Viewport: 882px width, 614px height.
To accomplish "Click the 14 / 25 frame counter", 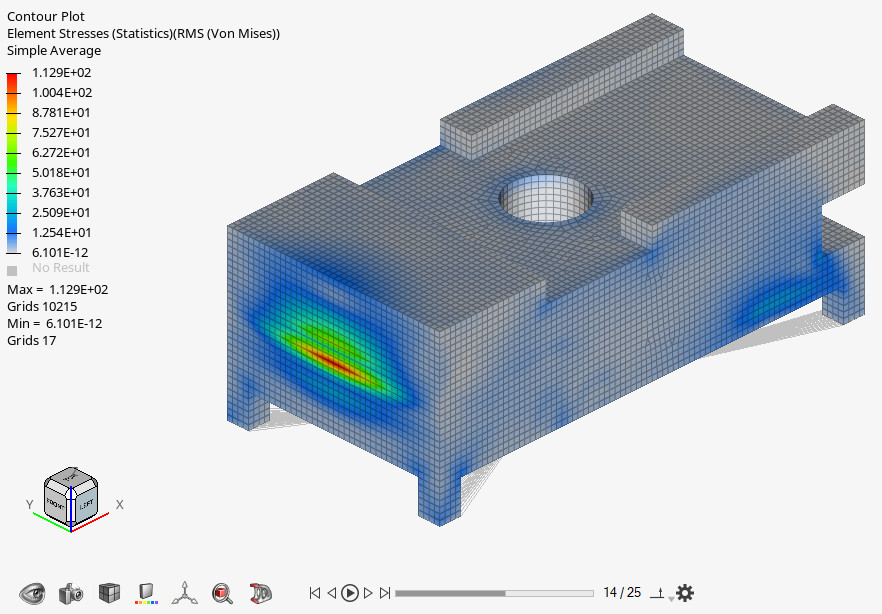I will point(621,593).
